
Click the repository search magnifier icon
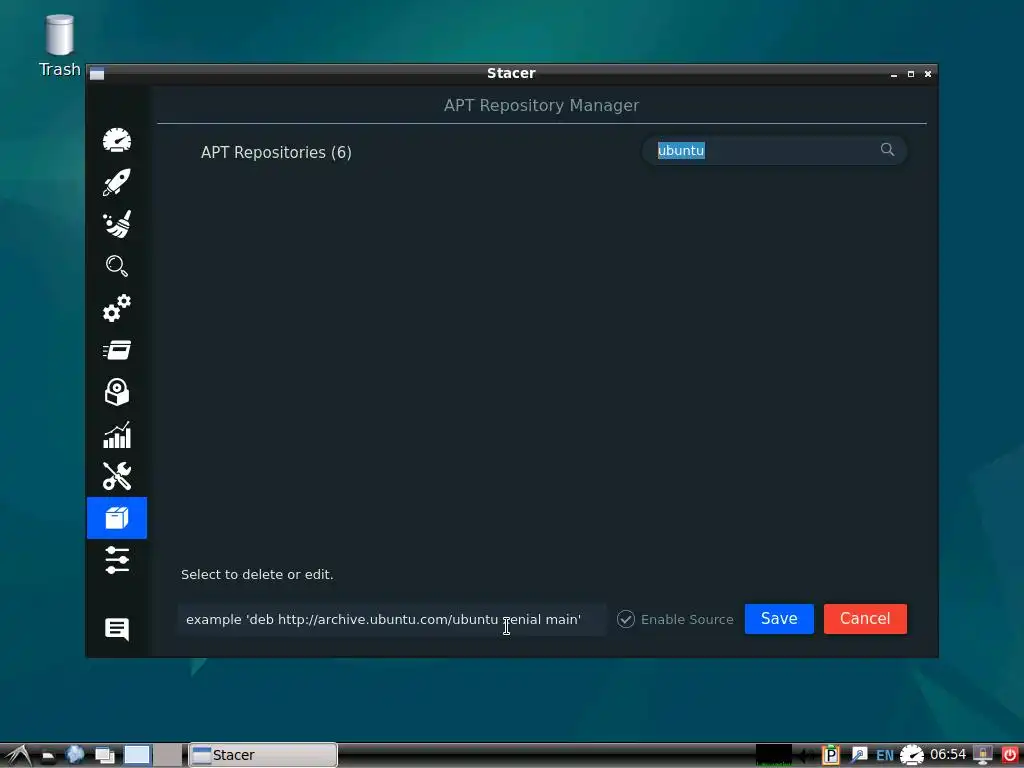point(887,150)
